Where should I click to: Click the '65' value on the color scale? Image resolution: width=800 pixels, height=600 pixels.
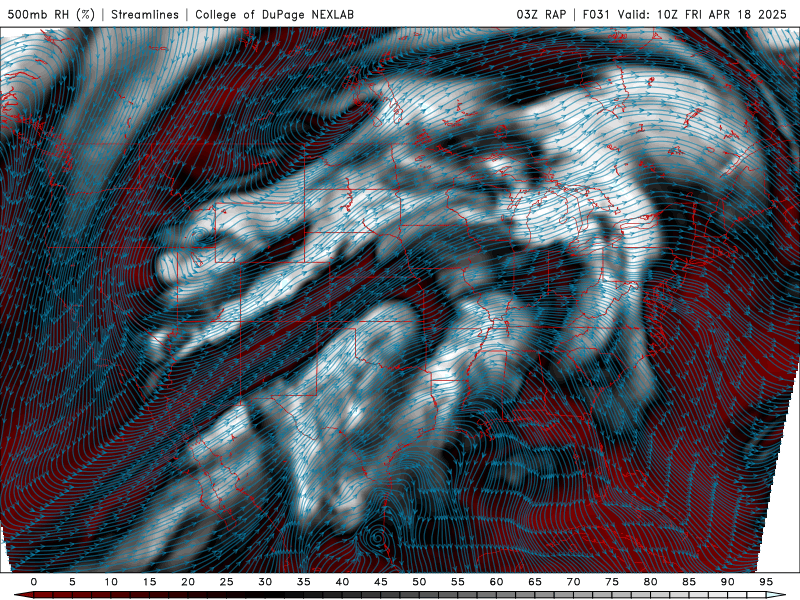[535, 582]
